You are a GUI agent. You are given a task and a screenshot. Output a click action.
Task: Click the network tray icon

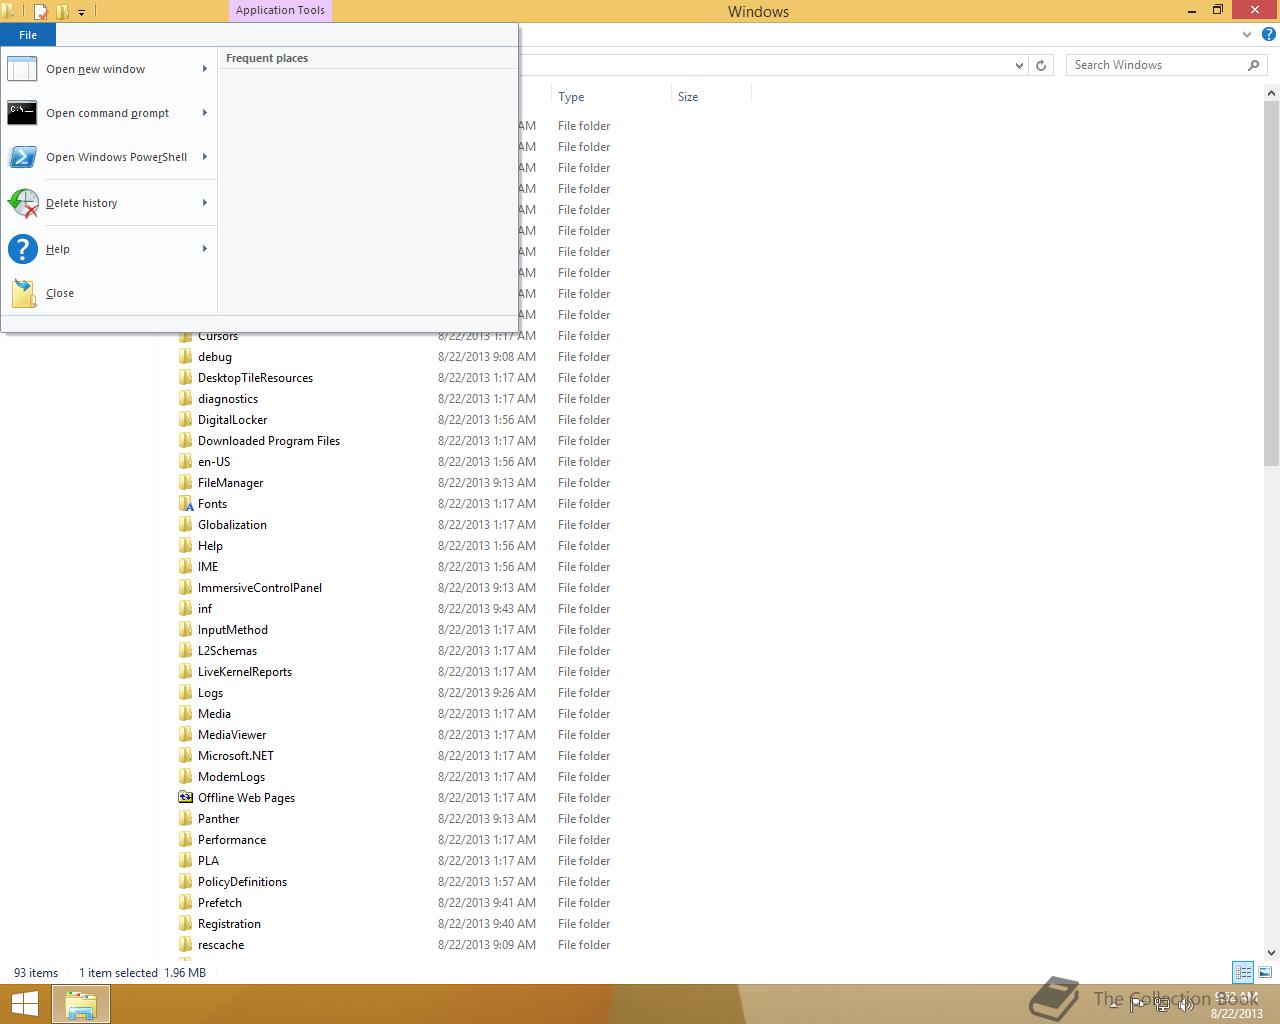click(x=1161, y=1004)
